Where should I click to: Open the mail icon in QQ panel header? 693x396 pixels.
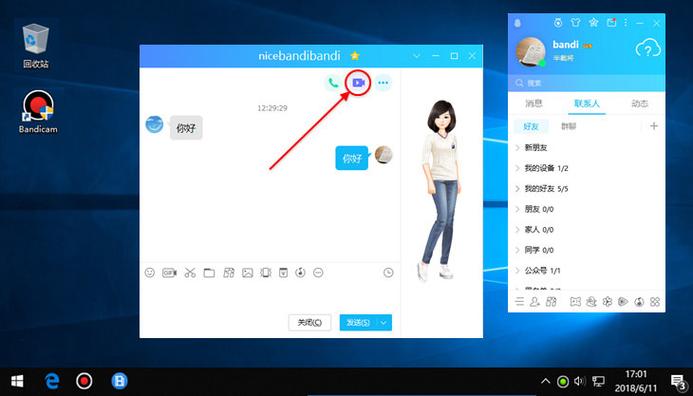[x=611, y=23]
